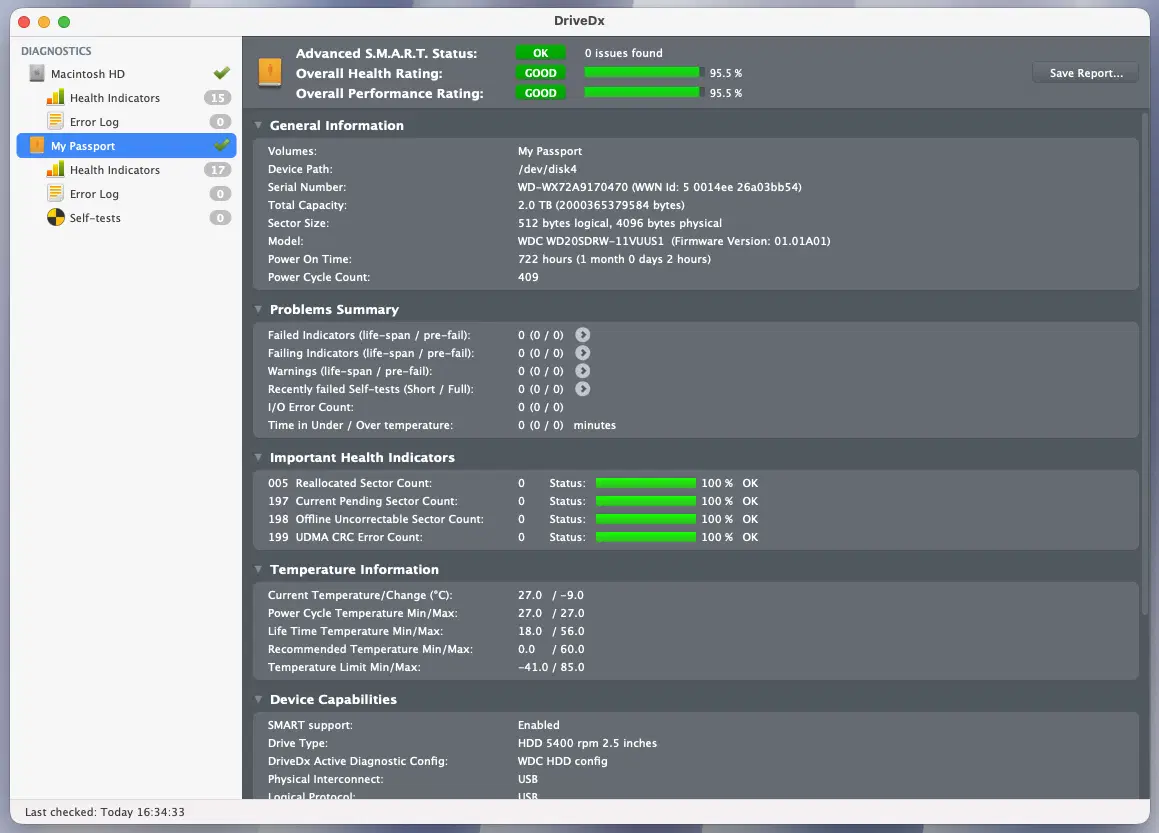
Task: Open Health Indicators under My Passport
Action: [126, 169]
